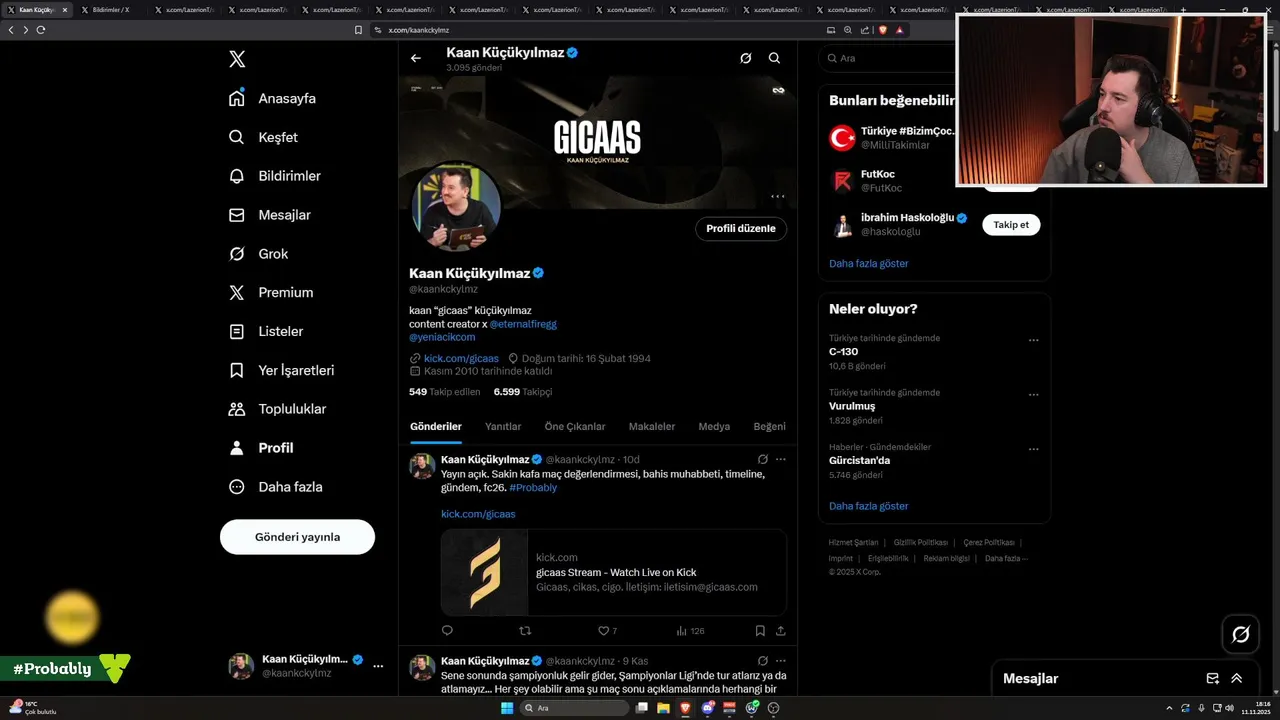This screenshot has height=720, width=1280.
Task: Open the three-dot menu on the 10d post
Action: coord(781,460)
